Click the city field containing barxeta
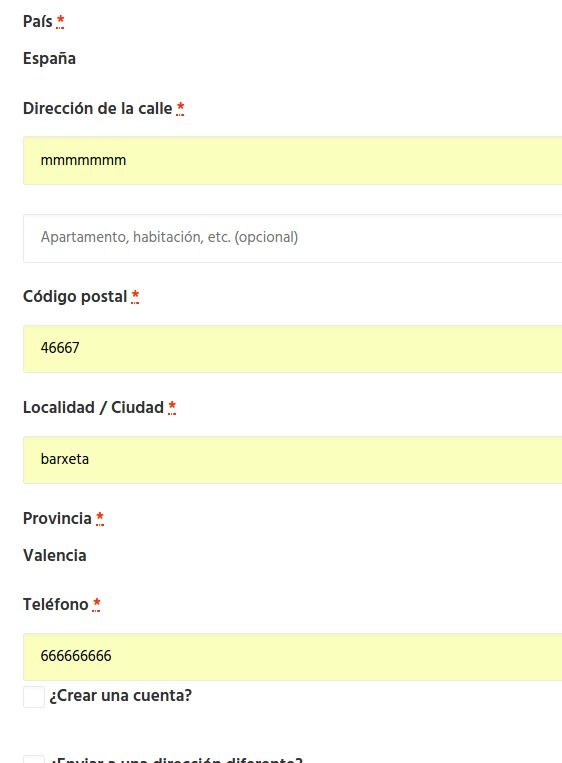Image resolution: width=562 pixels, height=763 pixels. click(x=292, y=460)
